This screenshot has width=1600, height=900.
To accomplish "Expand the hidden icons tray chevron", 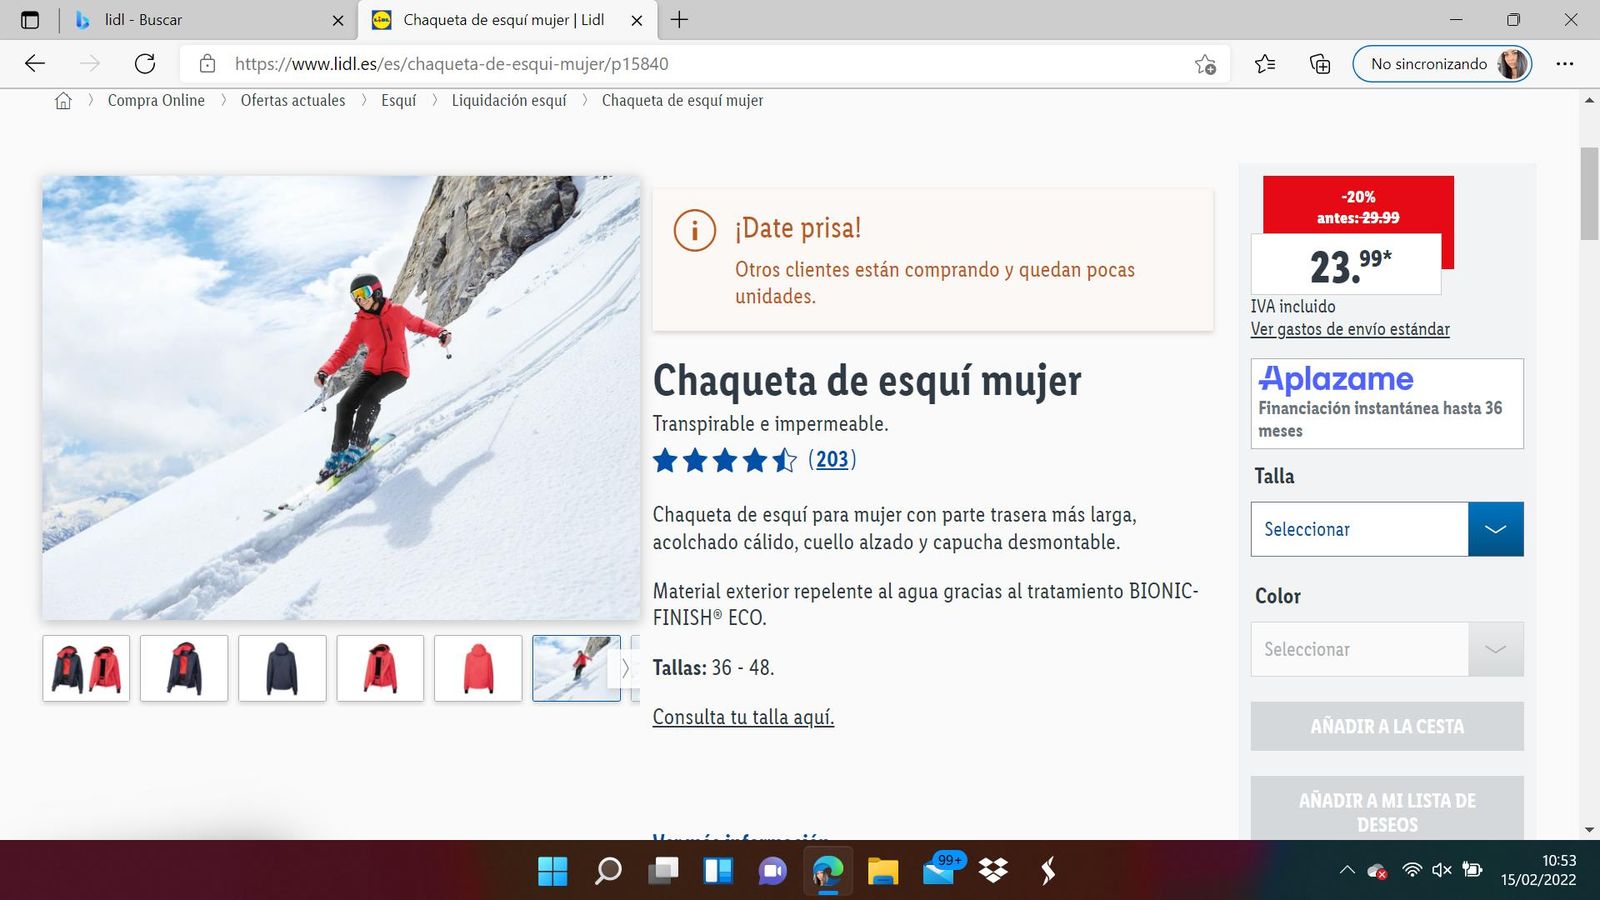I will [x=1348, y=871].
